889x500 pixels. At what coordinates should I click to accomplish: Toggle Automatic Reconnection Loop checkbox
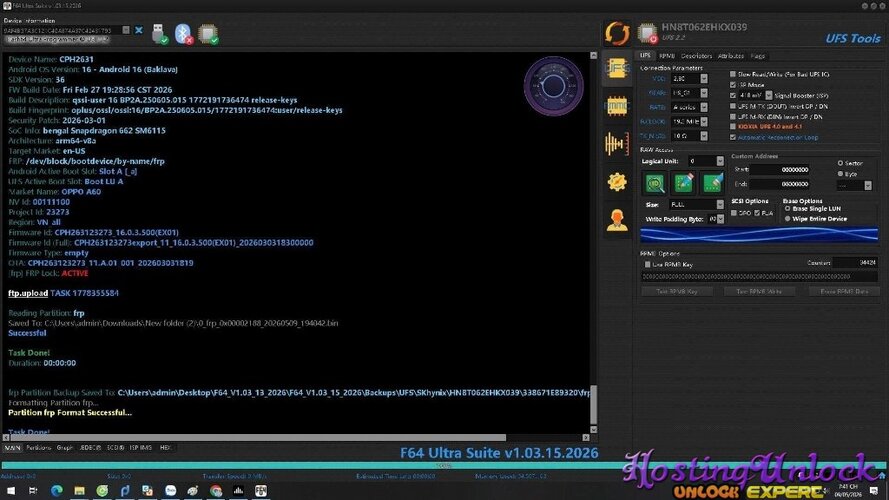[733, 137]
